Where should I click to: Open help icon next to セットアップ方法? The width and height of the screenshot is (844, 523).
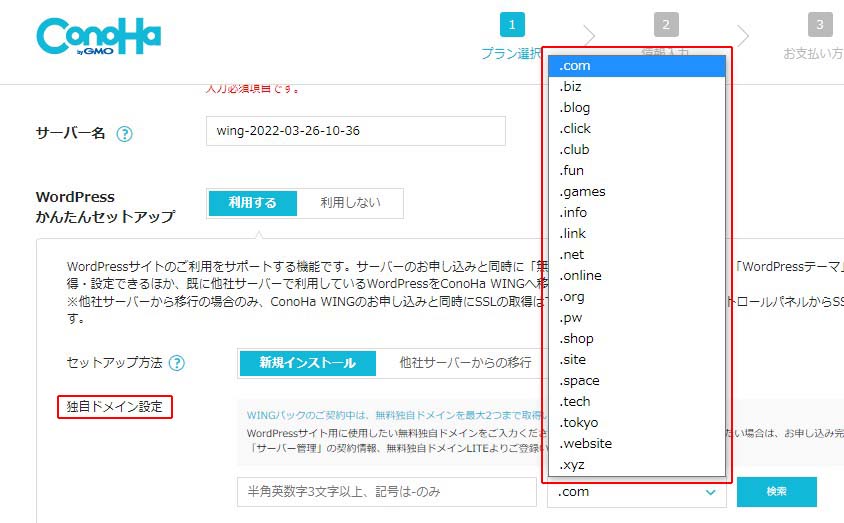coord(177,363)
